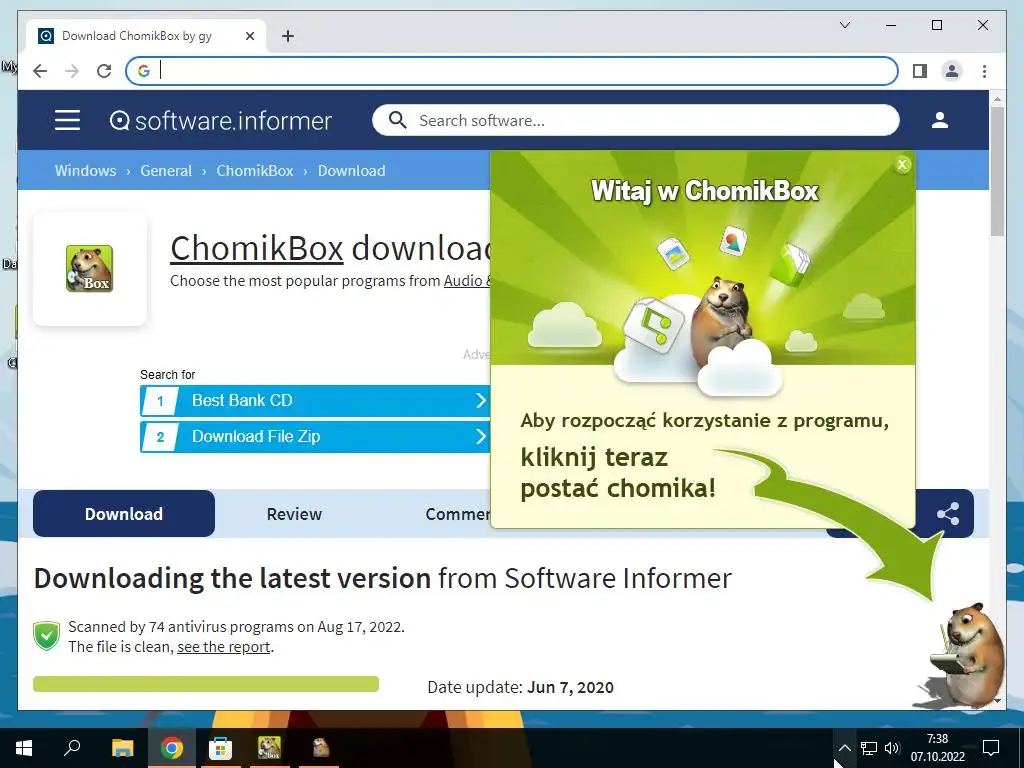Screen dimensions: 1024x768
Task: Open the Windows Start menu
Action: click(24, 748)
